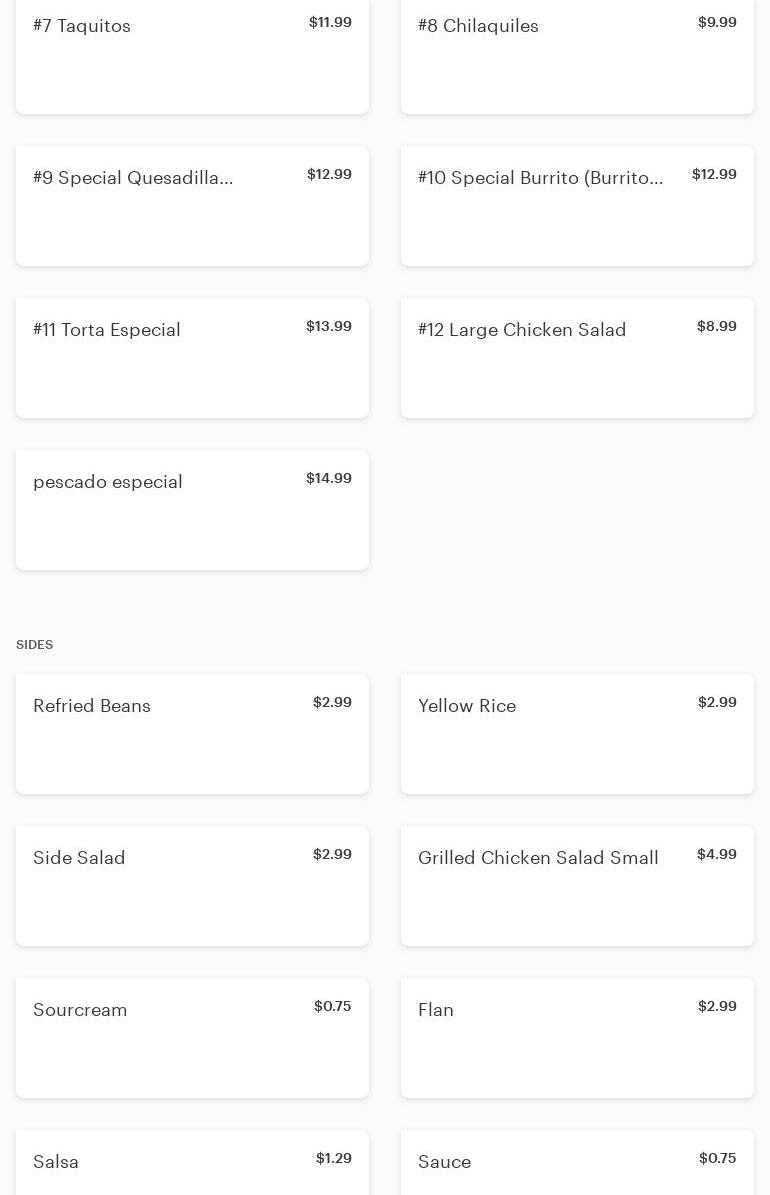Image resolution: width=770 pixels, height=1195 pixels.
Task: Open #10 Special Burrito item
Action: [x=577, y=206]
